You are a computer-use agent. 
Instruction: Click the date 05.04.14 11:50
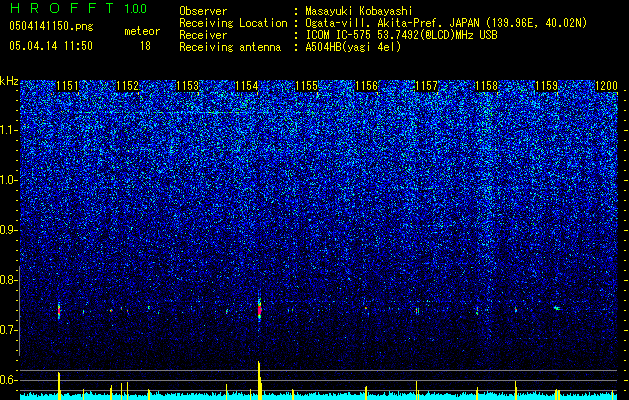pos(51,46)
